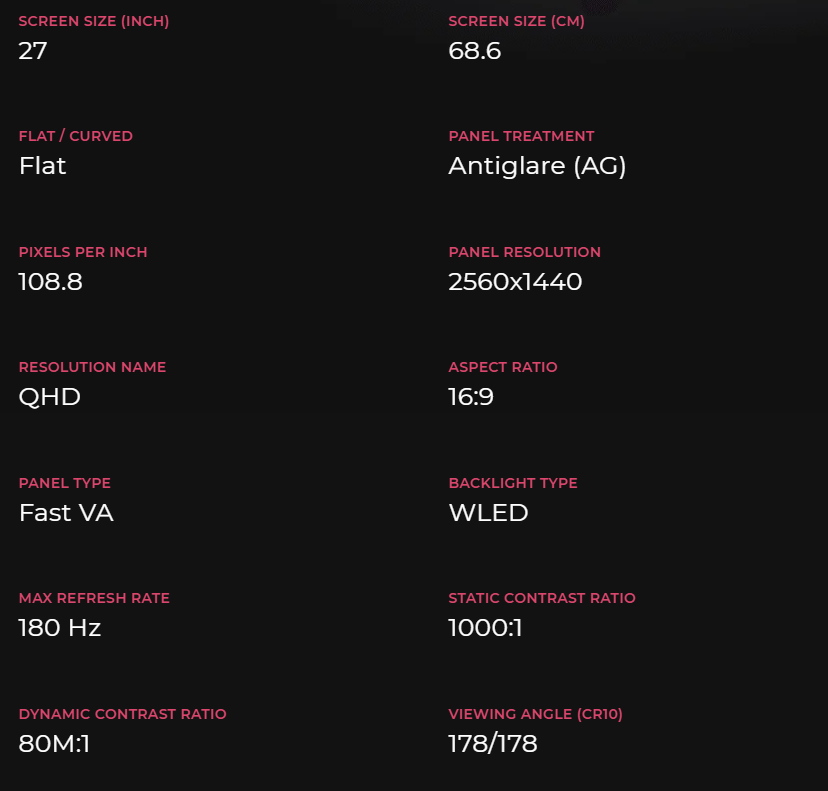Click the 80M:1 dynamic contrast value
Viewport: 828px width, 791px height.
[54, 744]
